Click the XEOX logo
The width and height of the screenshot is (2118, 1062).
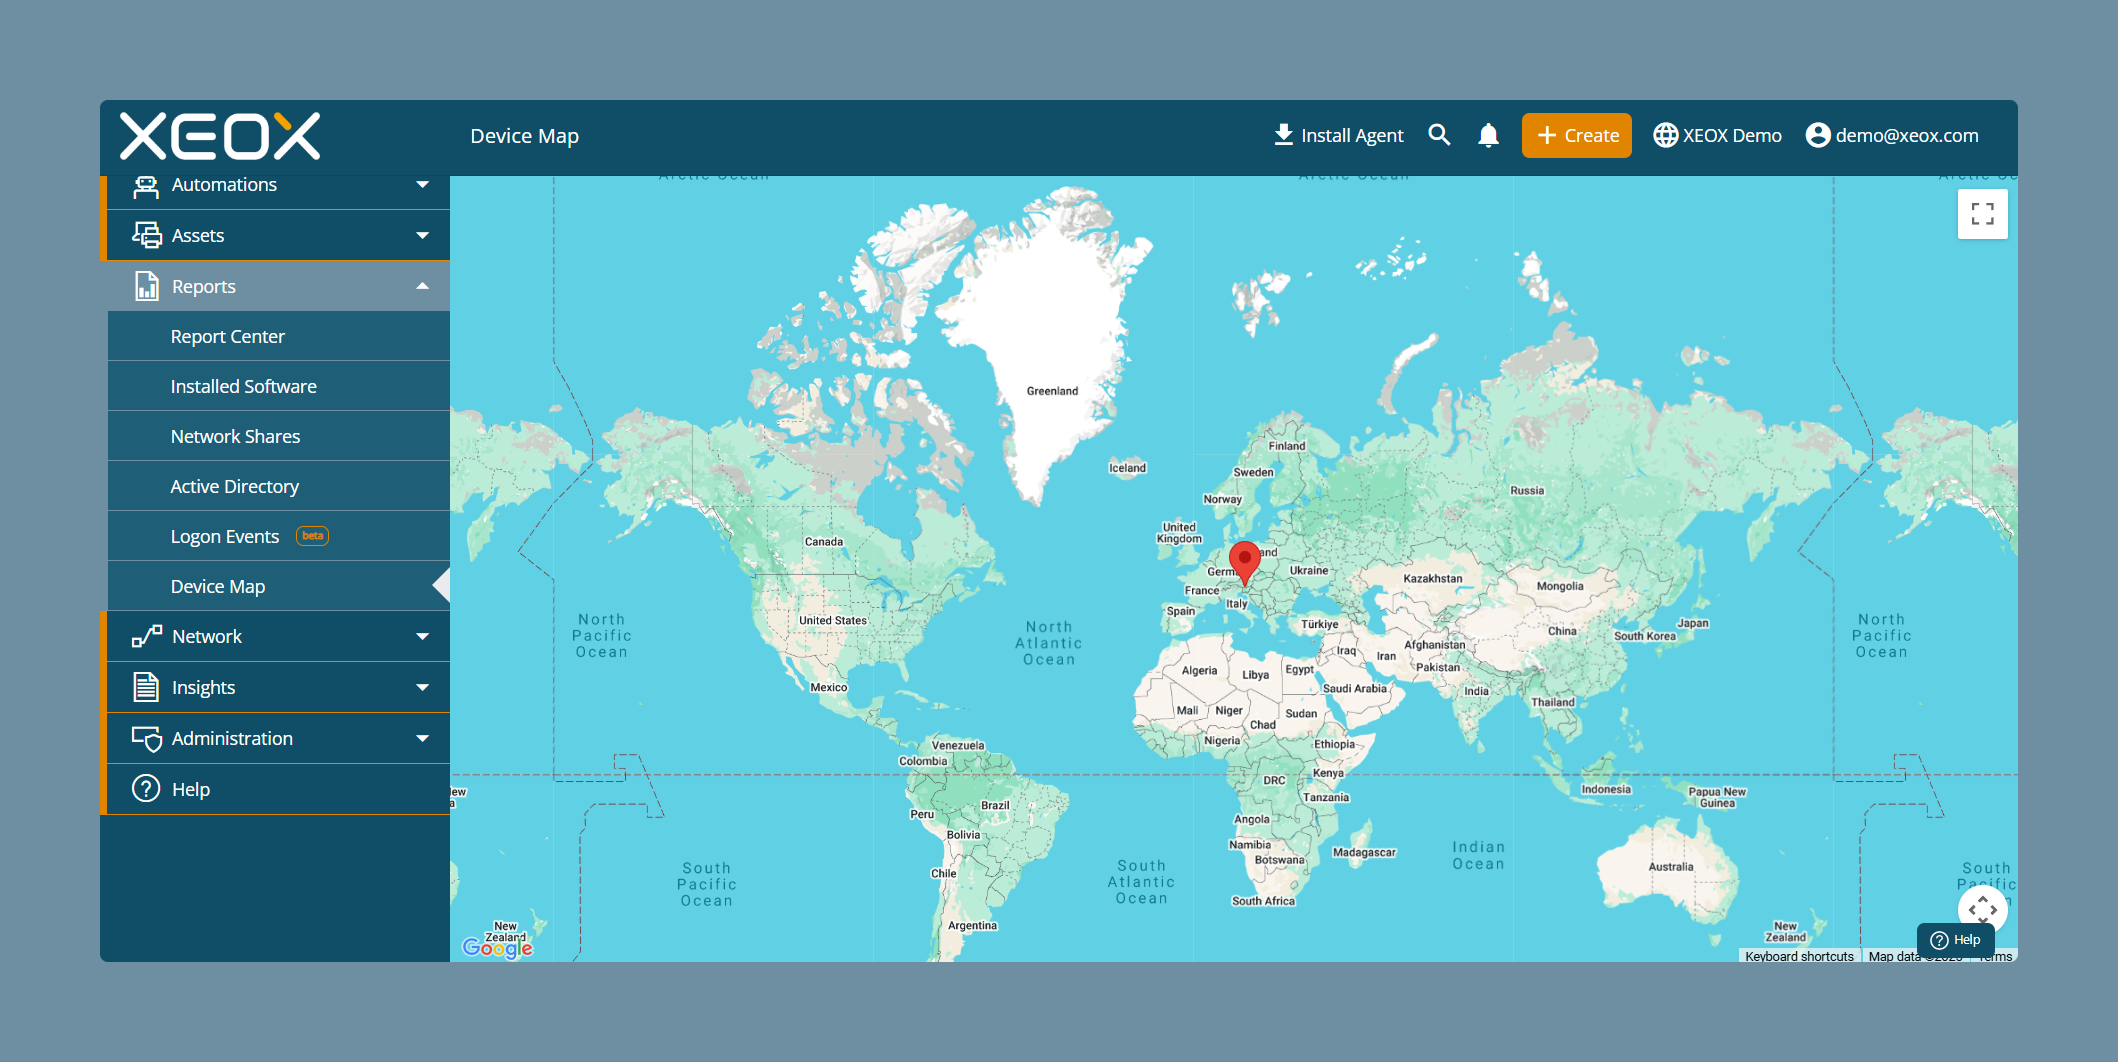pyautogui.click(x=220, y=136)
